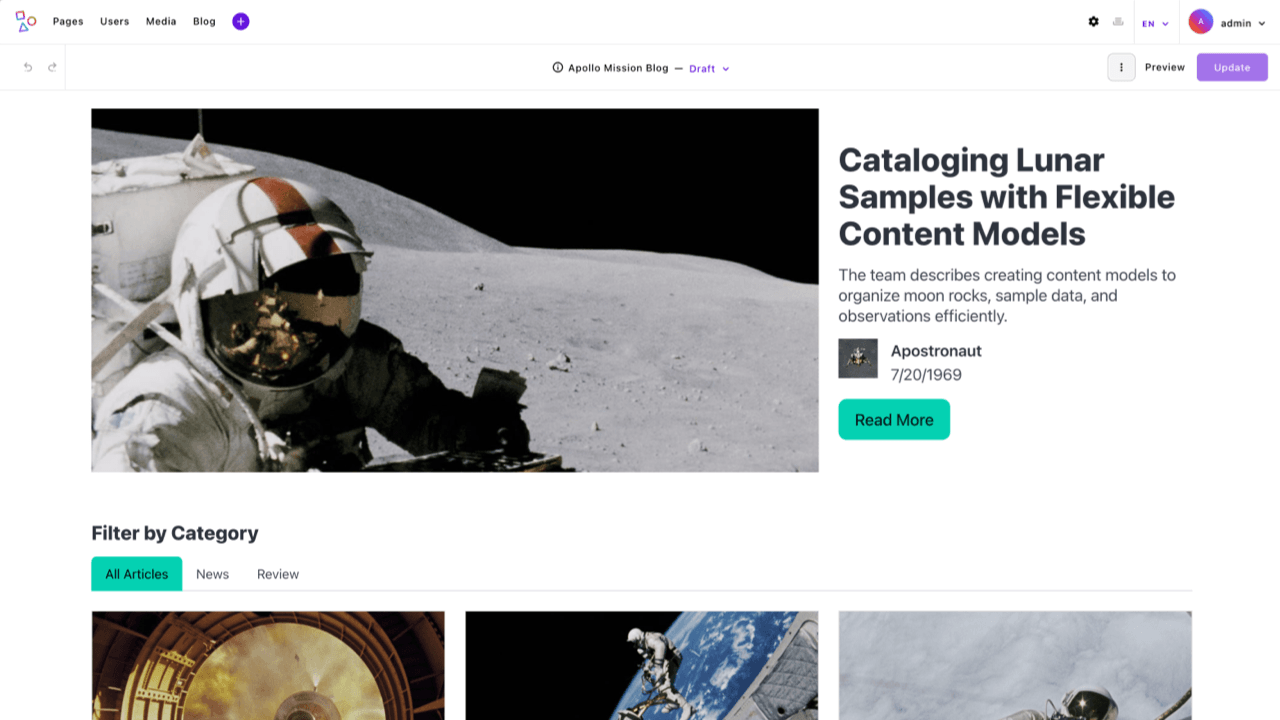1280x720 pixels.
Task: Click the admin user avatar
Action: 1201,21
